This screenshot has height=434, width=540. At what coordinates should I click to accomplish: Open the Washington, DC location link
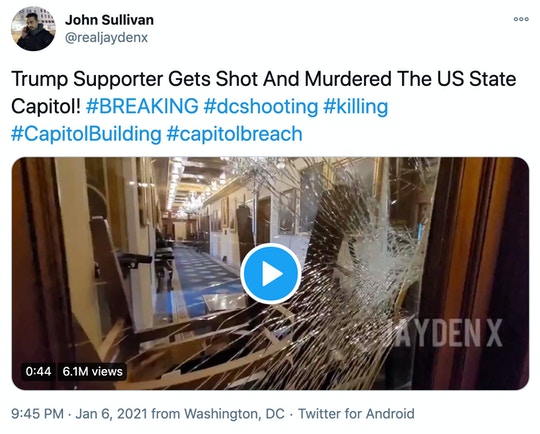[234, 413]
